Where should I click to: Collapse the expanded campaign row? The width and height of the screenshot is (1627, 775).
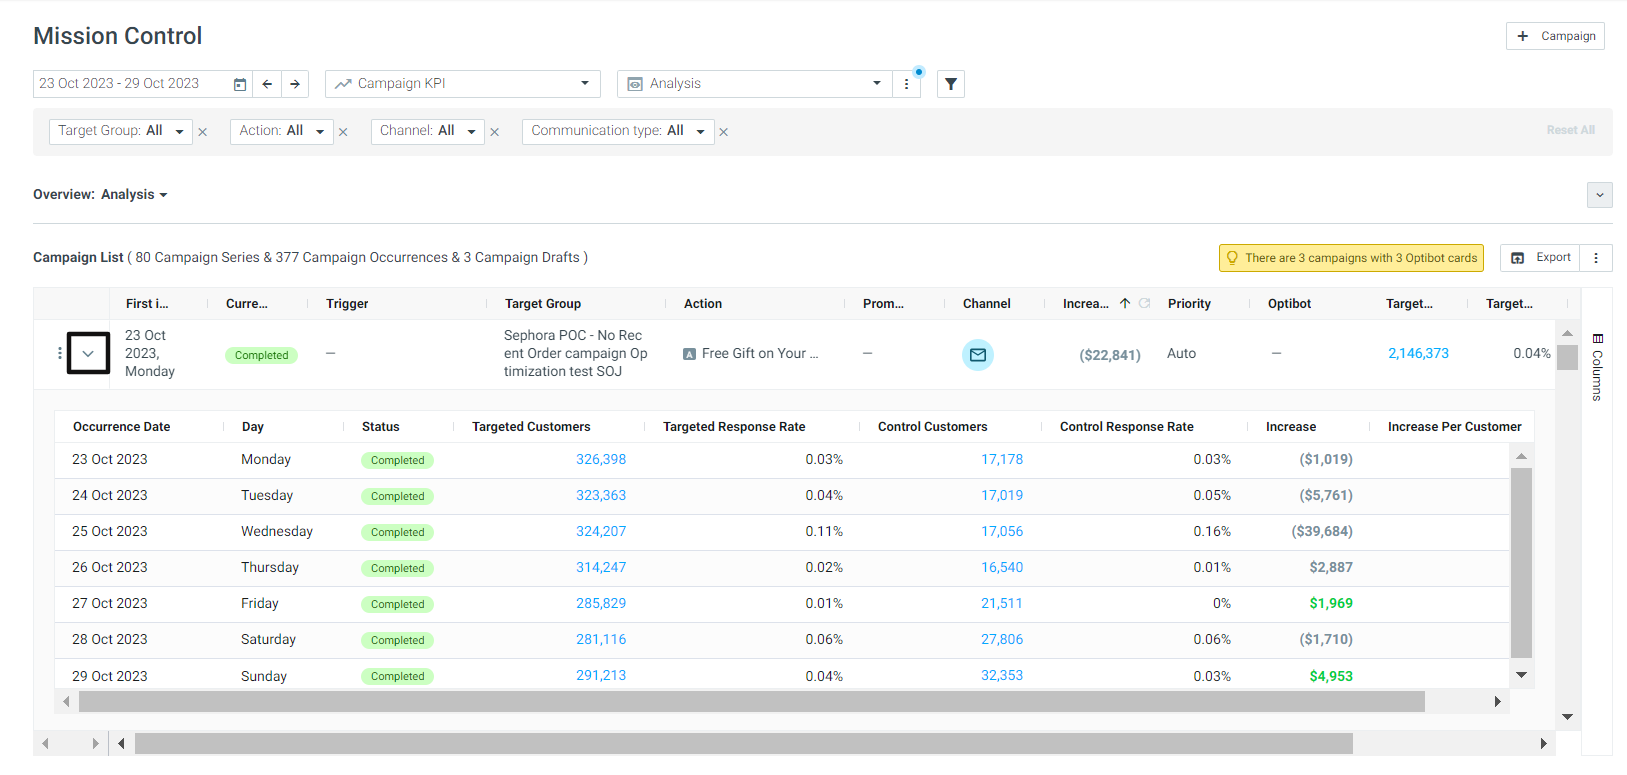coord(88,353)
